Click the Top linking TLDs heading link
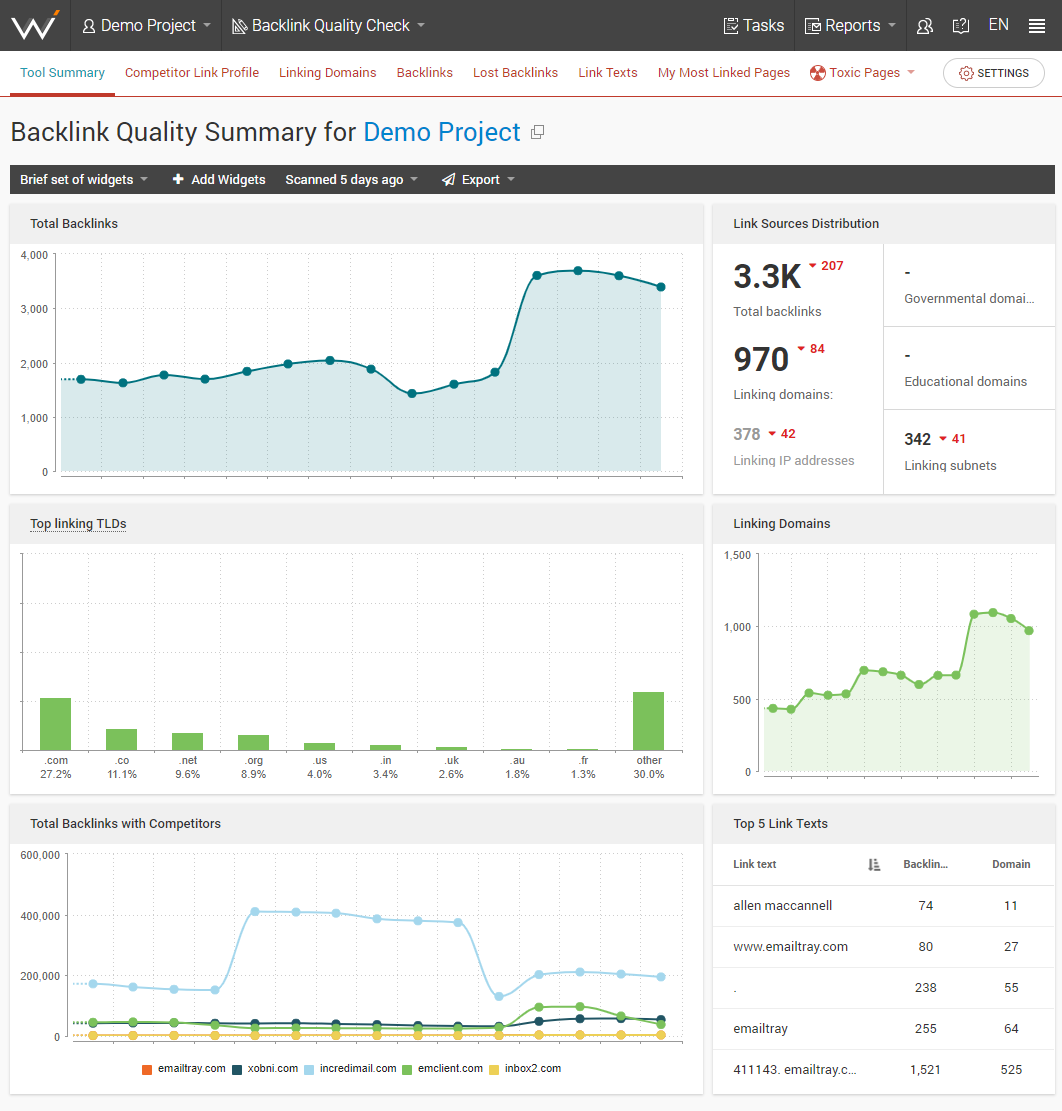 tap(78, 524)
